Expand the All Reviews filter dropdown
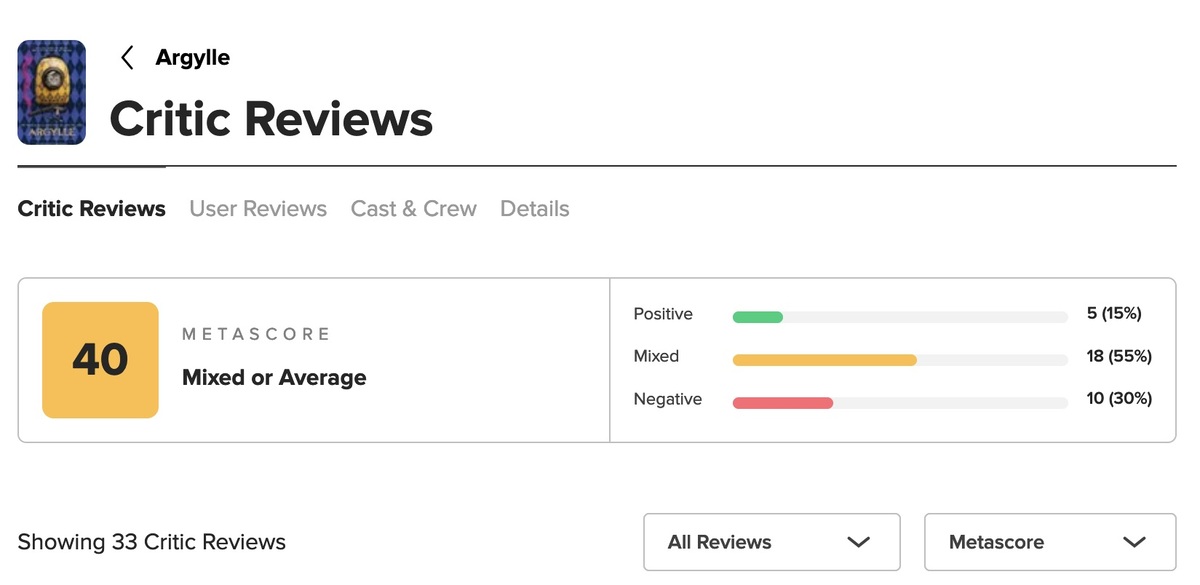The width and height of the screenshot is (1200, 585). pyautogui.click(x=771, y=542)
